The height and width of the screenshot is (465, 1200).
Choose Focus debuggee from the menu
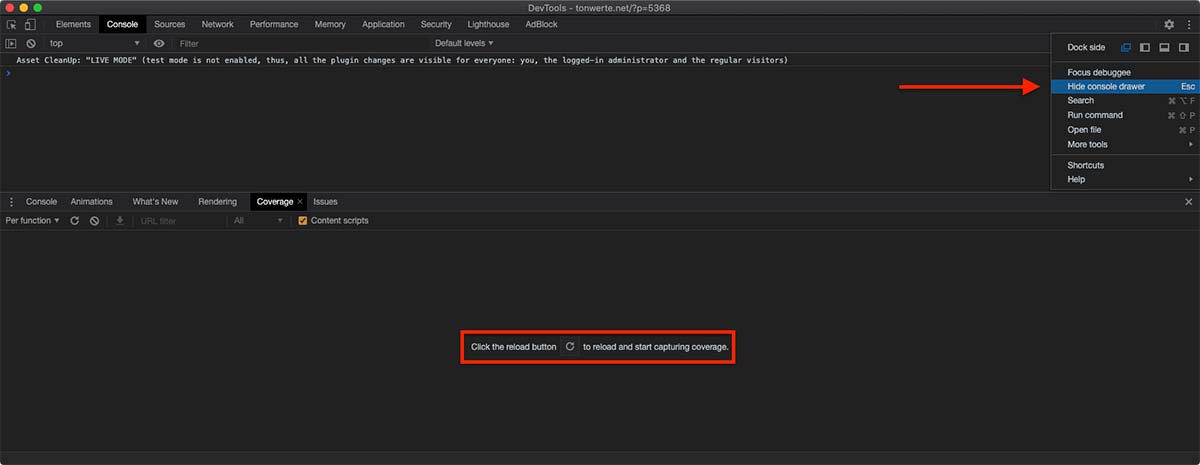click(x=1125, y=72)
